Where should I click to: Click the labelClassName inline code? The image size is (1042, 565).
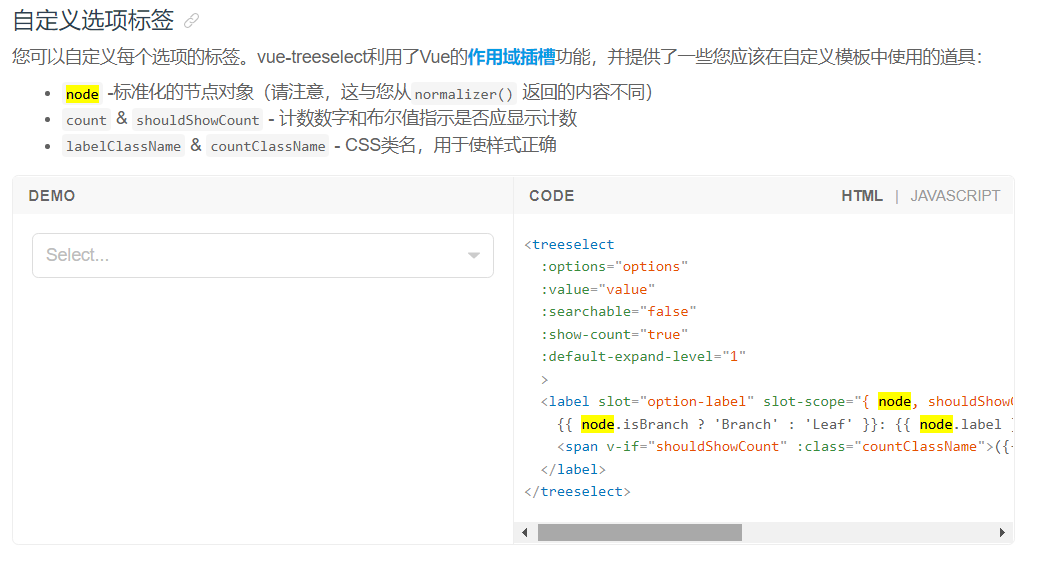123,146
